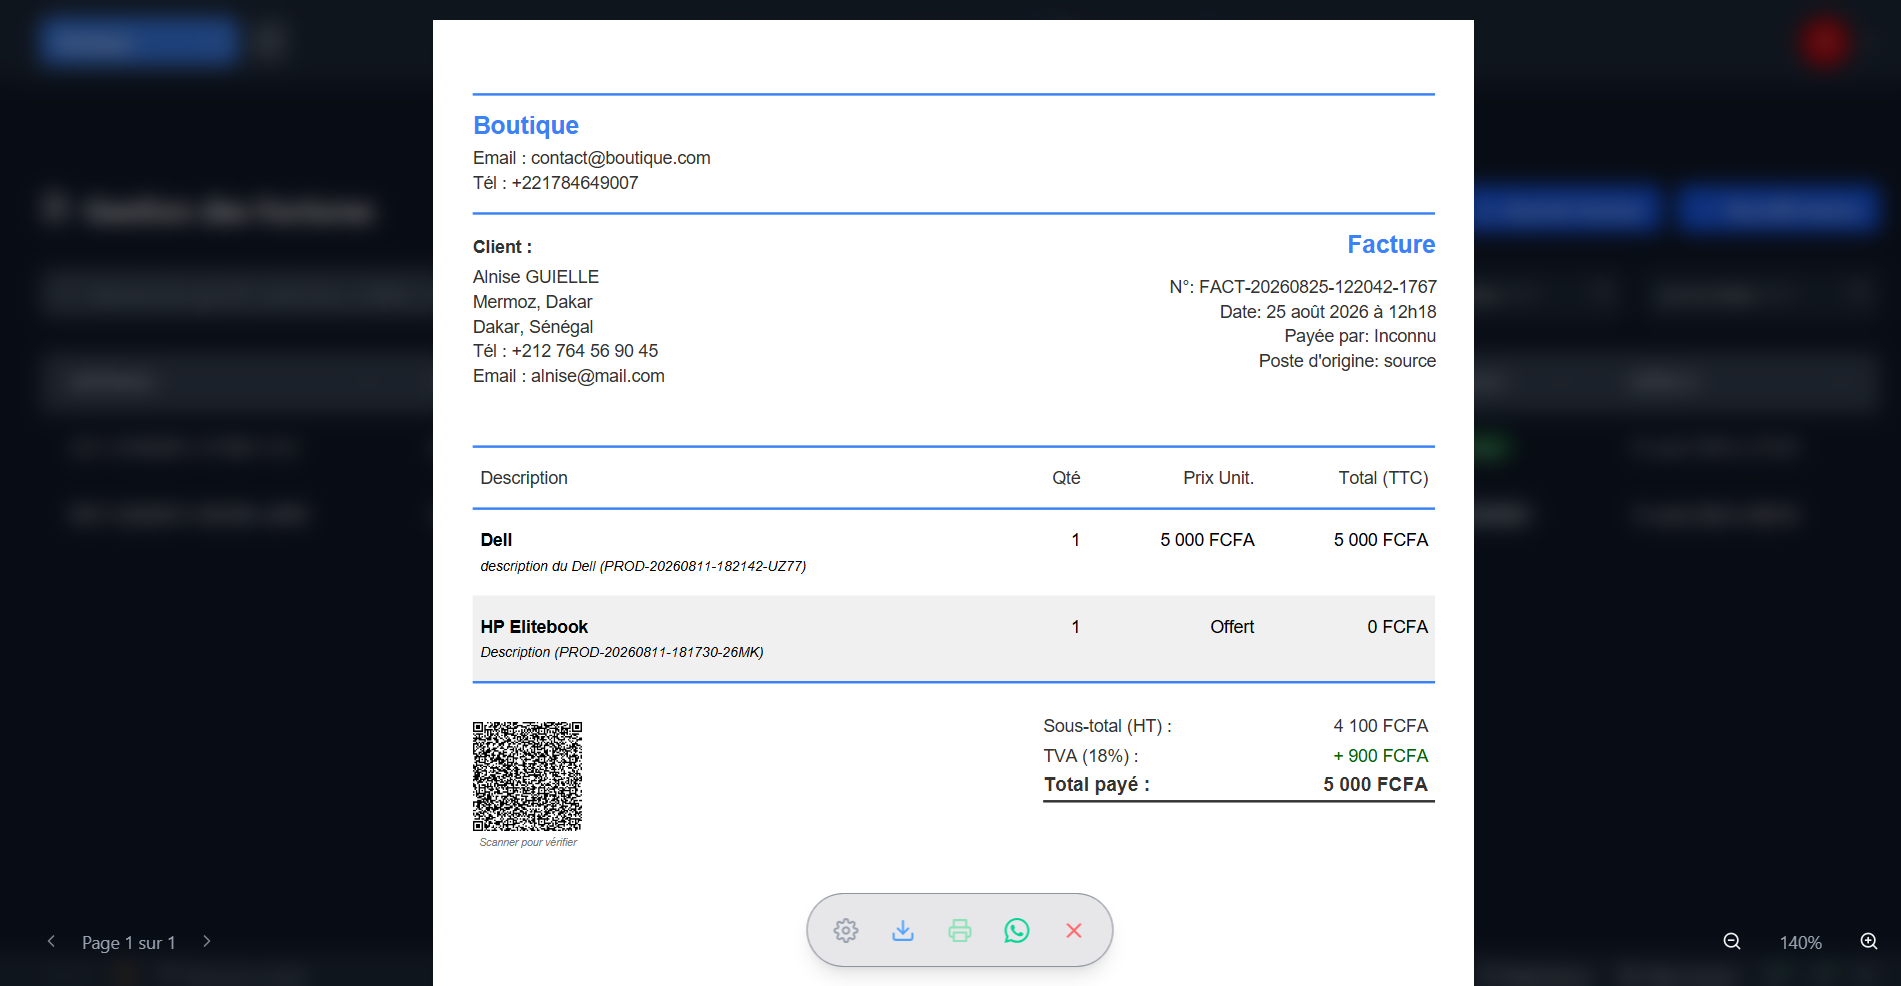This screenshot has height=986, width=1901.
Task: Select the 'Offert' unit price cell
Action: 1232,627
